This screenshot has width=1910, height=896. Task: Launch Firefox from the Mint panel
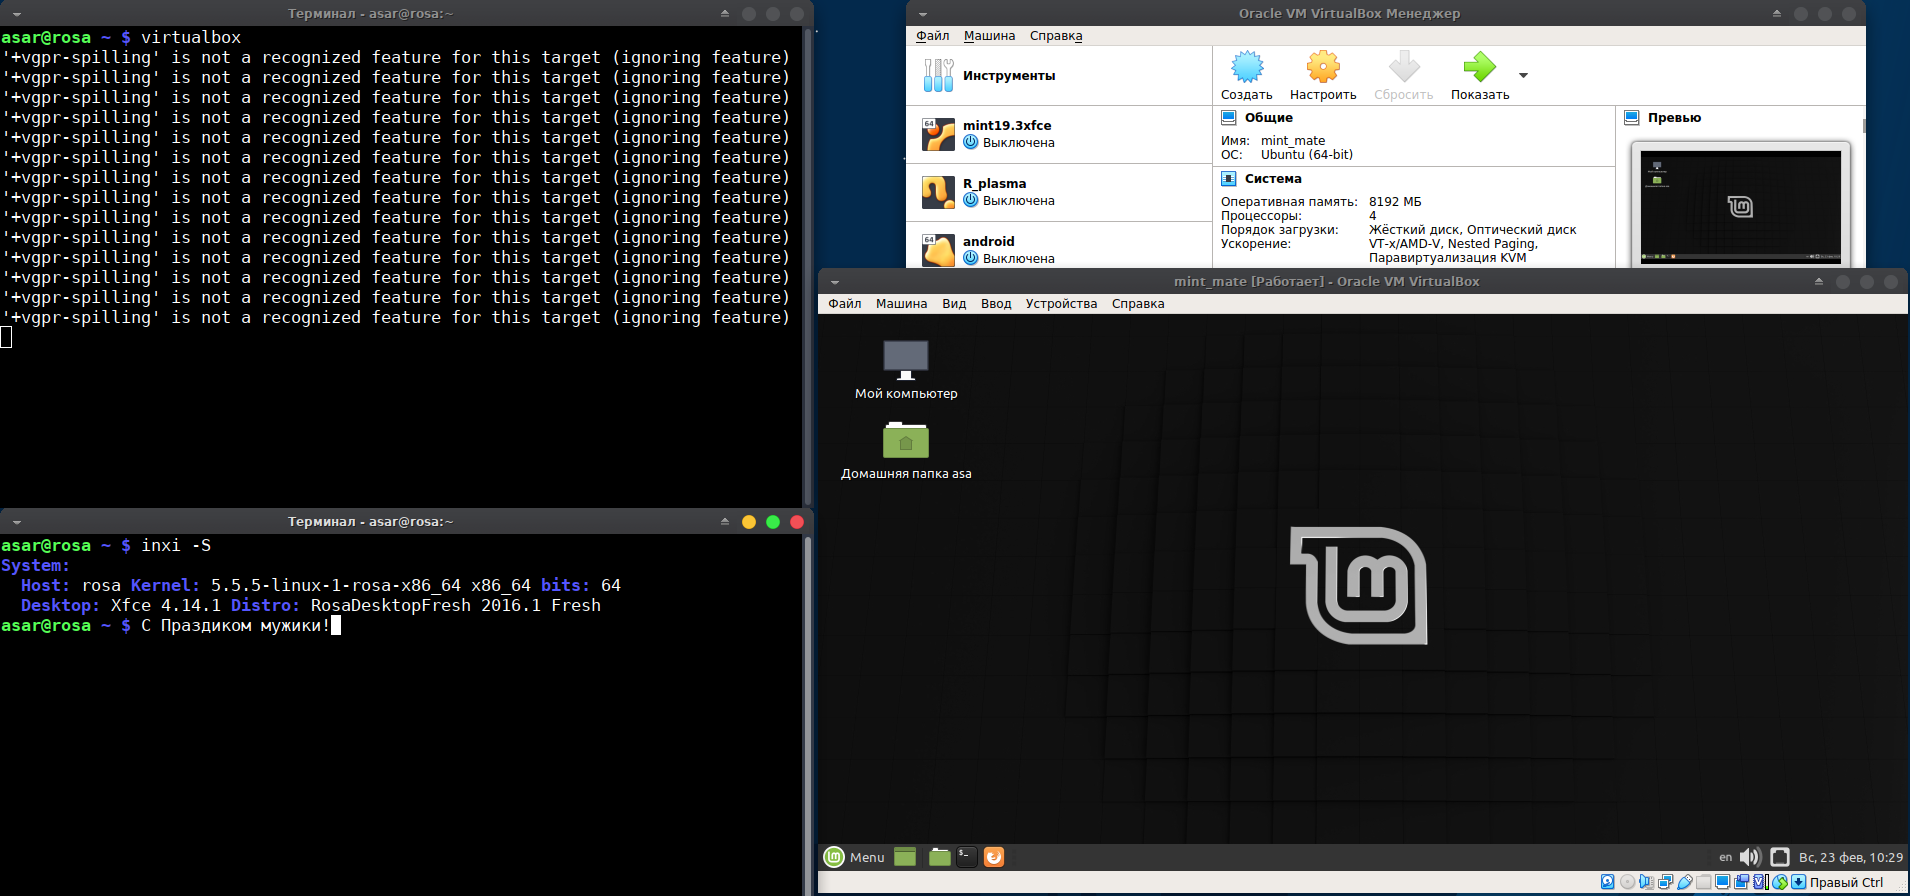point(993,857)
